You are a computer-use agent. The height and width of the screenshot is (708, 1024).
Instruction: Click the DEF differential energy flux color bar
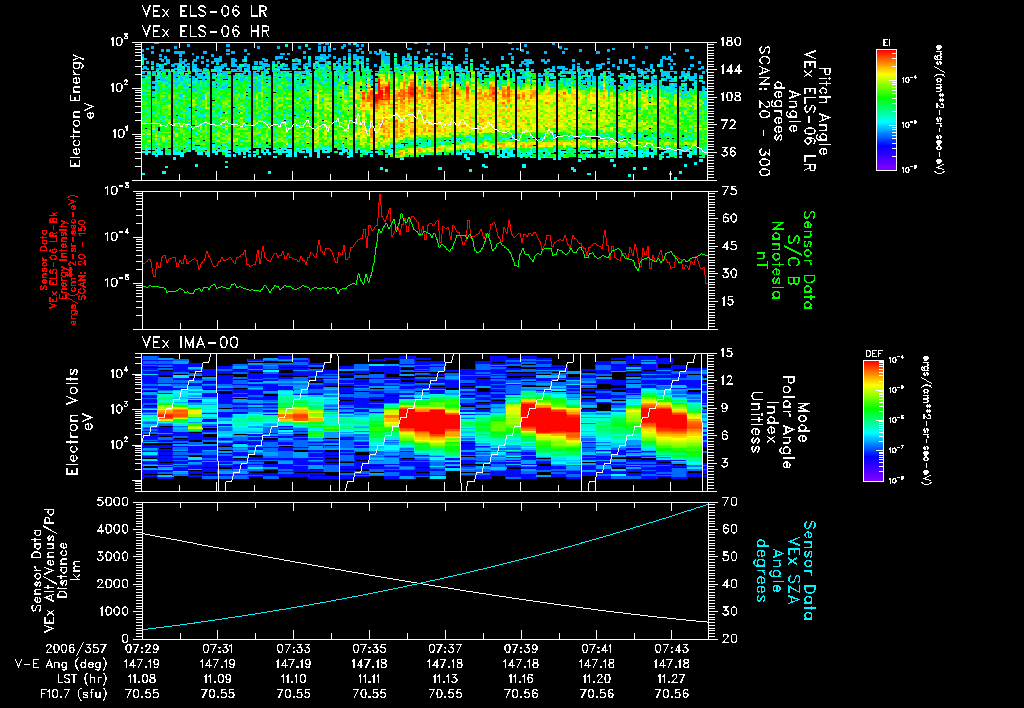coord(873,421)
